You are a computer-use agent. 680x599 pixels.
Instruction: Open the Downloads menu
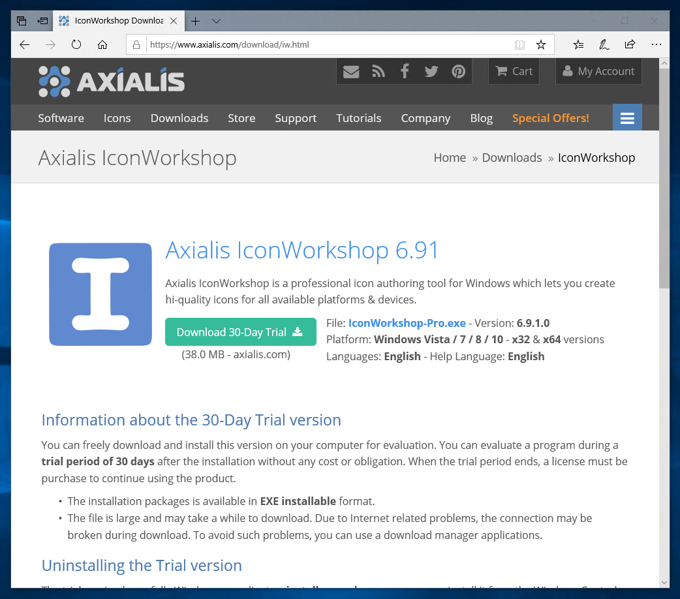(x=180, y=118)
